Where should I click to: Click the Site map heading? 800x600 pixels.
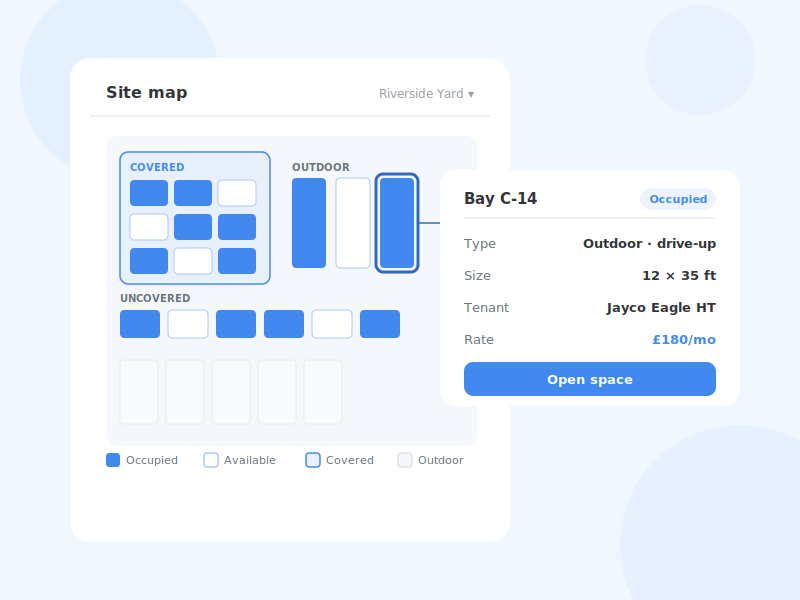[x=147, y=92]
